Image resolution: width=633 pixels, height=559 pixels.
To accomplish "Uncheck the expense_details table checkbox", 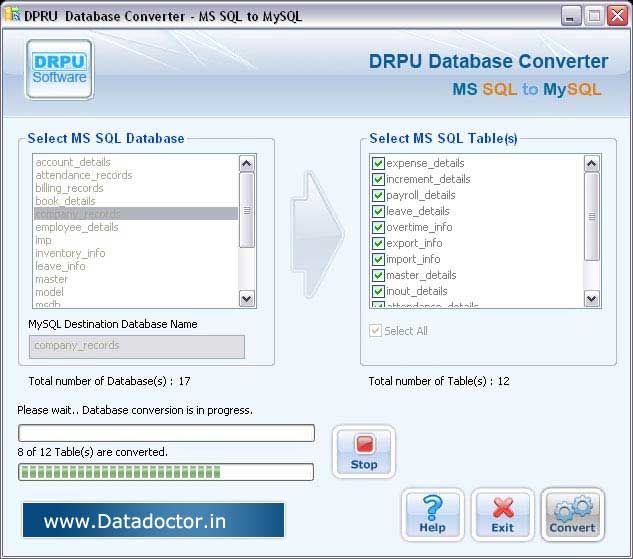I will tap(378, 163).
